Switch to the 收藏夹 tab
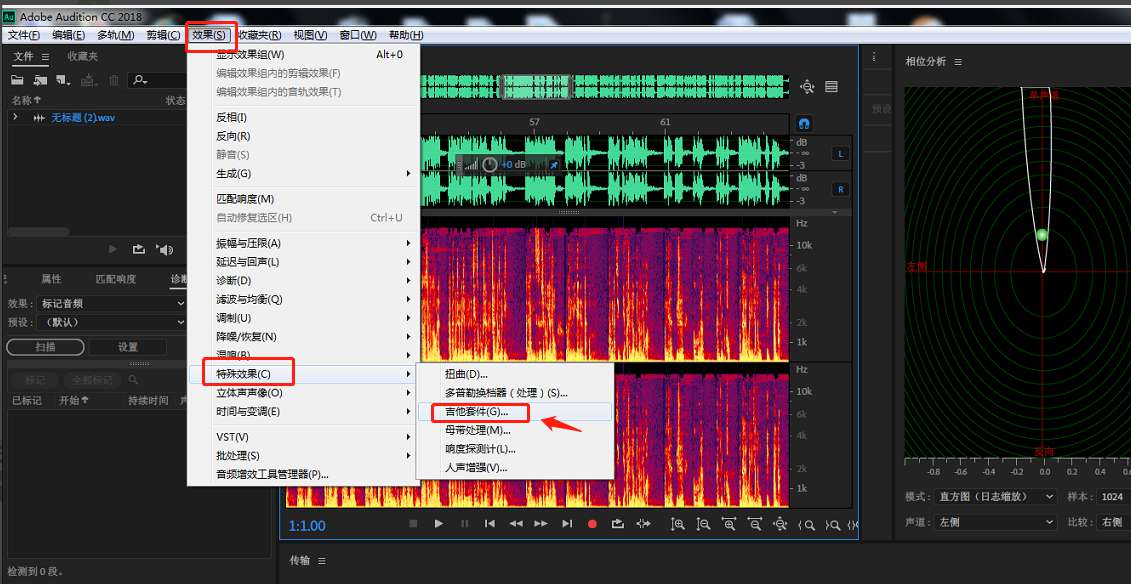Image resolution: width=1131 pixels, height=584 pixels. tap(82, 57)
